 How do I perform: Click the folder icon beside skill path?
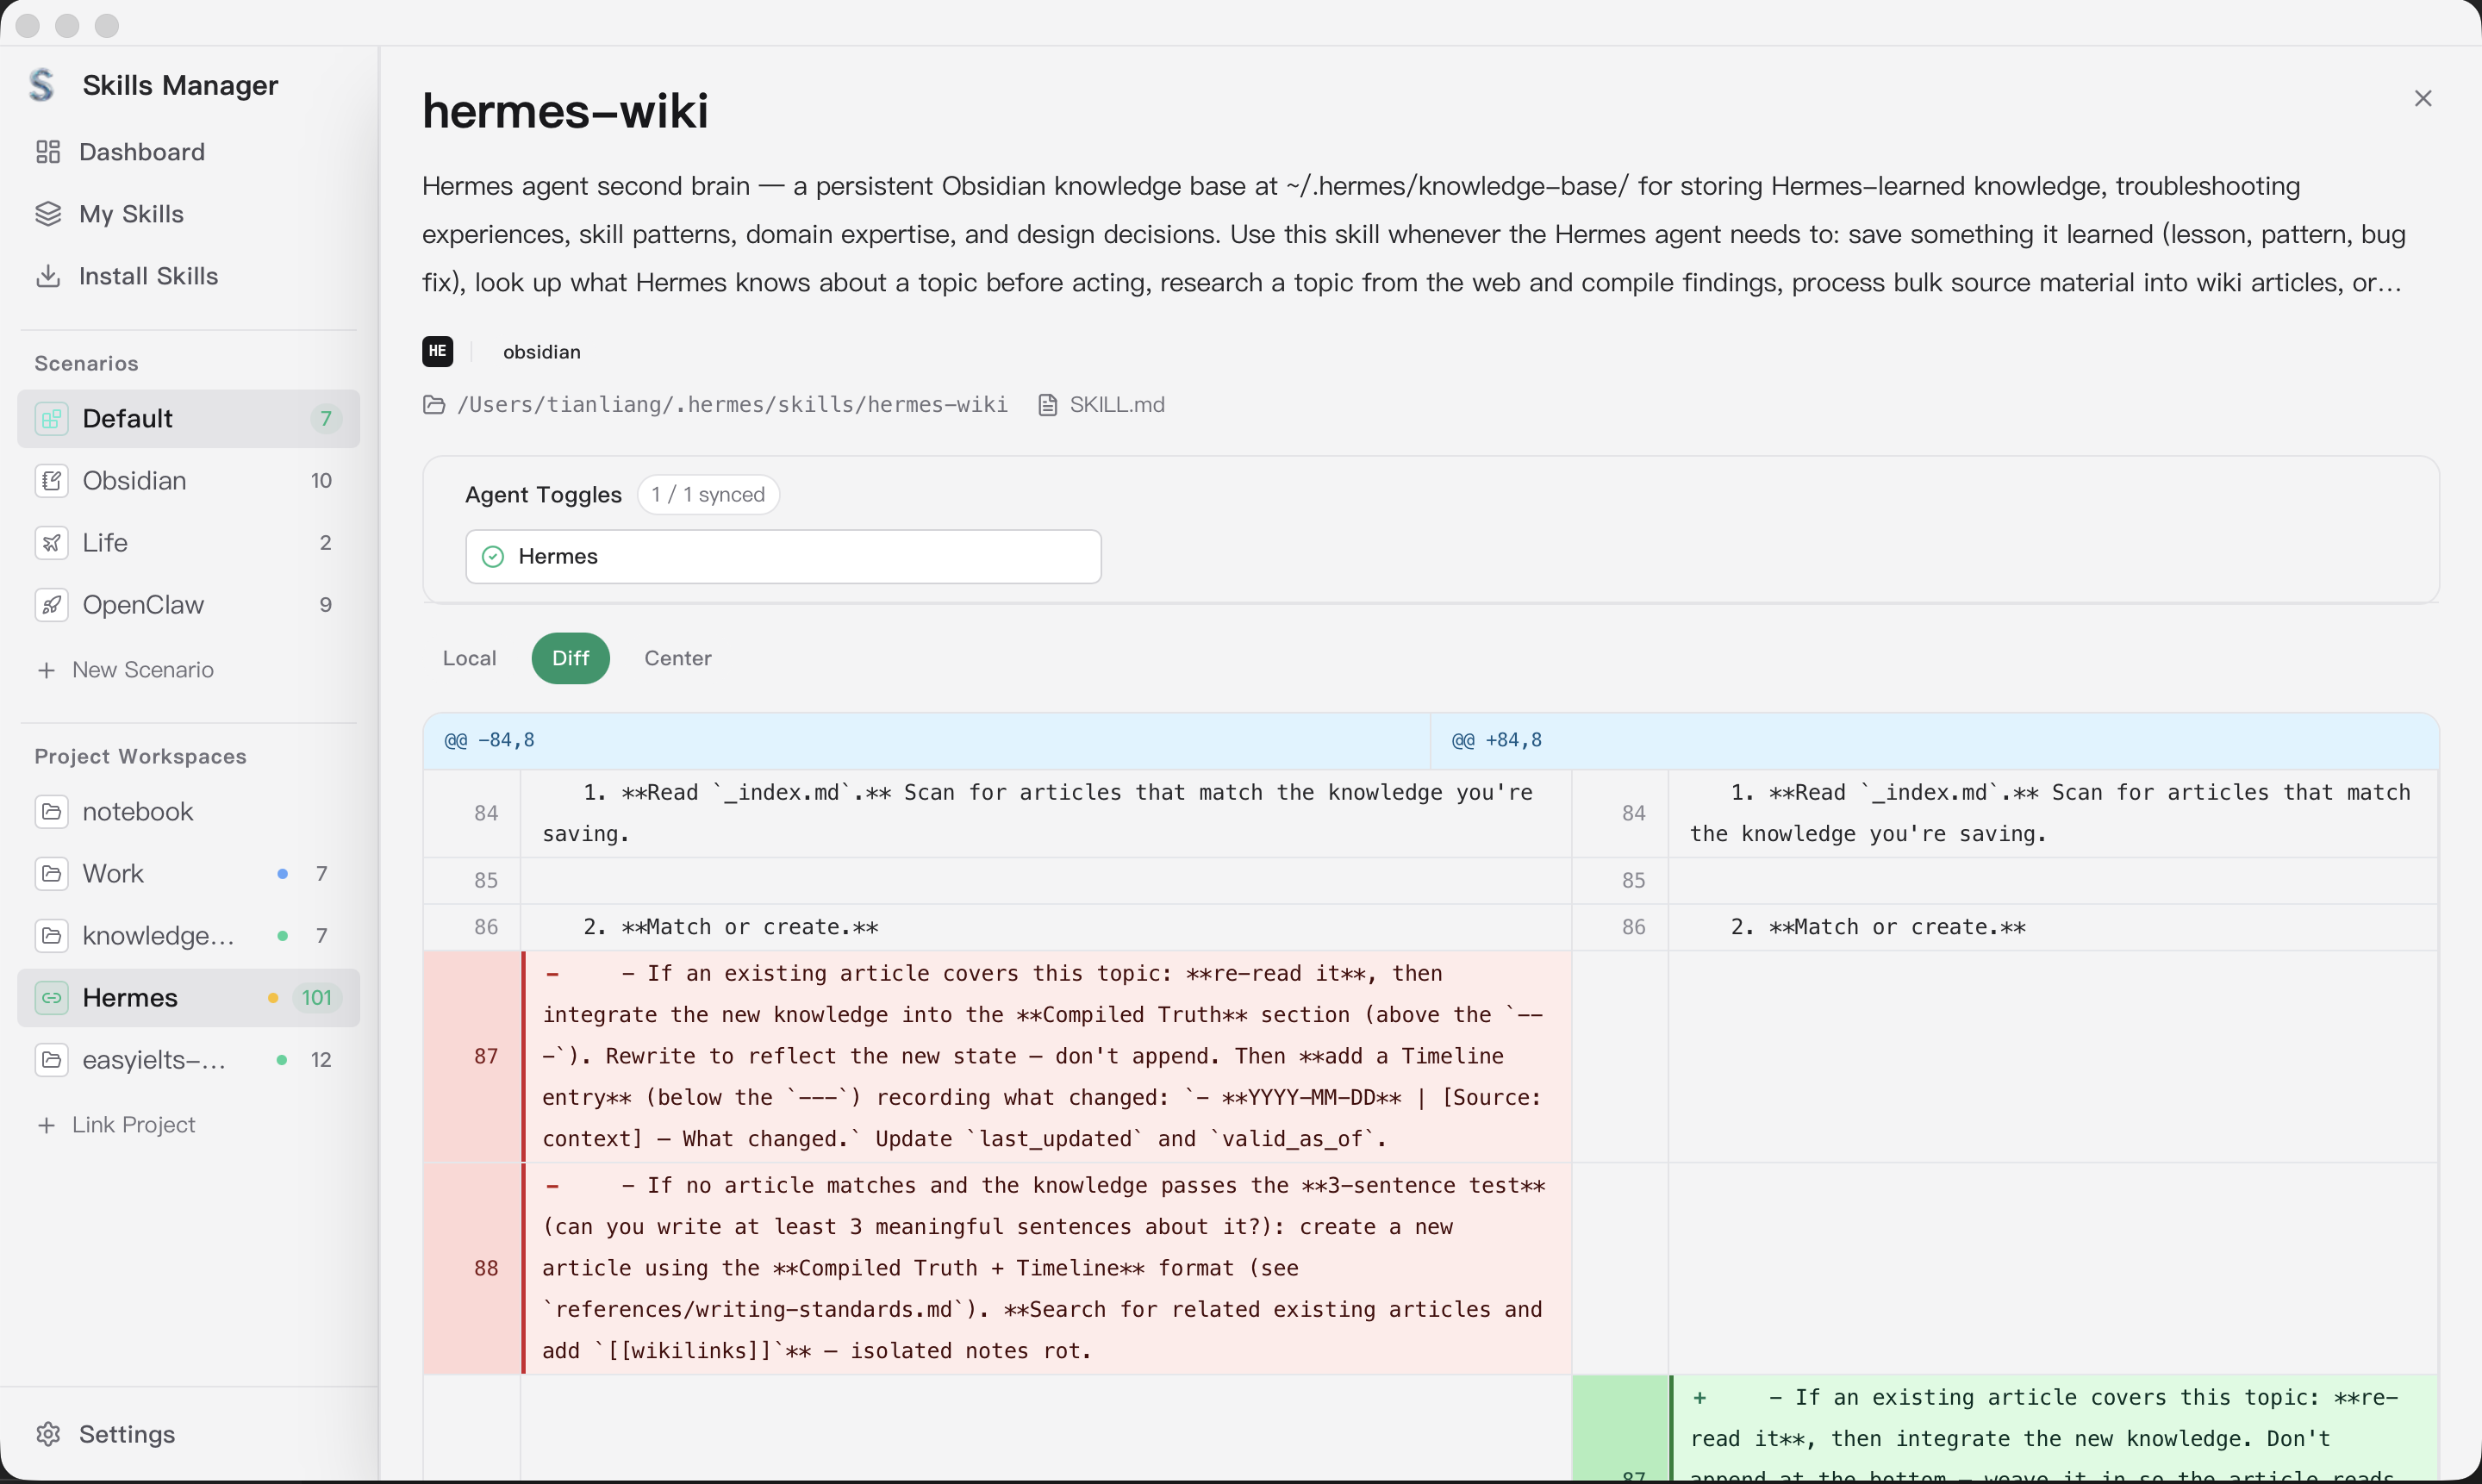tap(434, 405)
